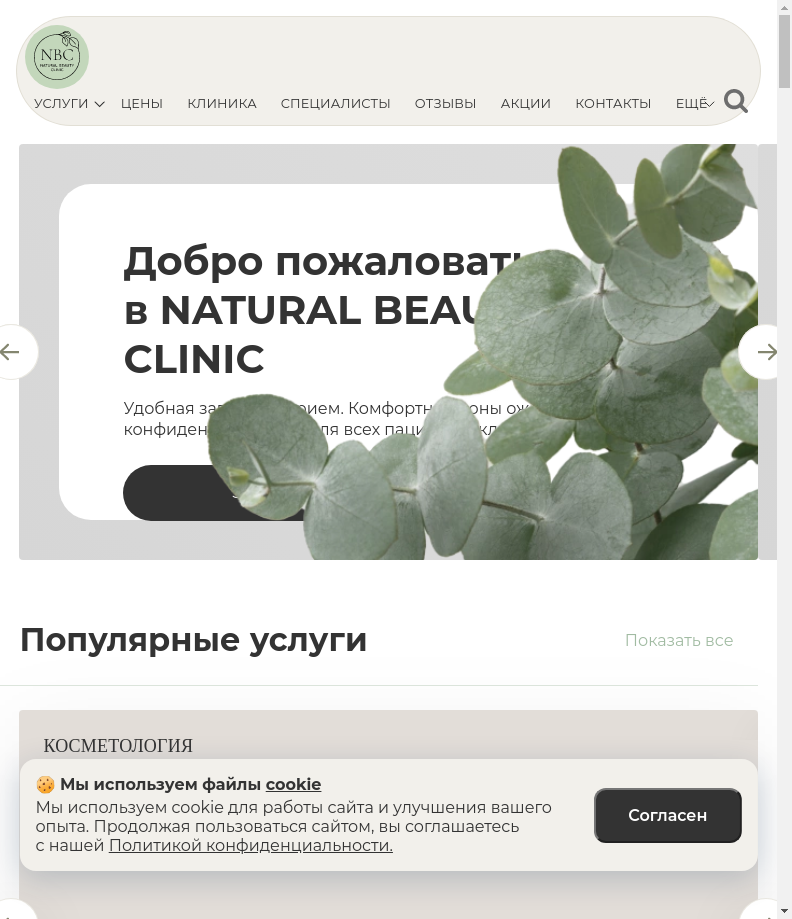This screenshot has height=919, width=792.
Task: Click the Показать все link
Action: click(679, 640)
